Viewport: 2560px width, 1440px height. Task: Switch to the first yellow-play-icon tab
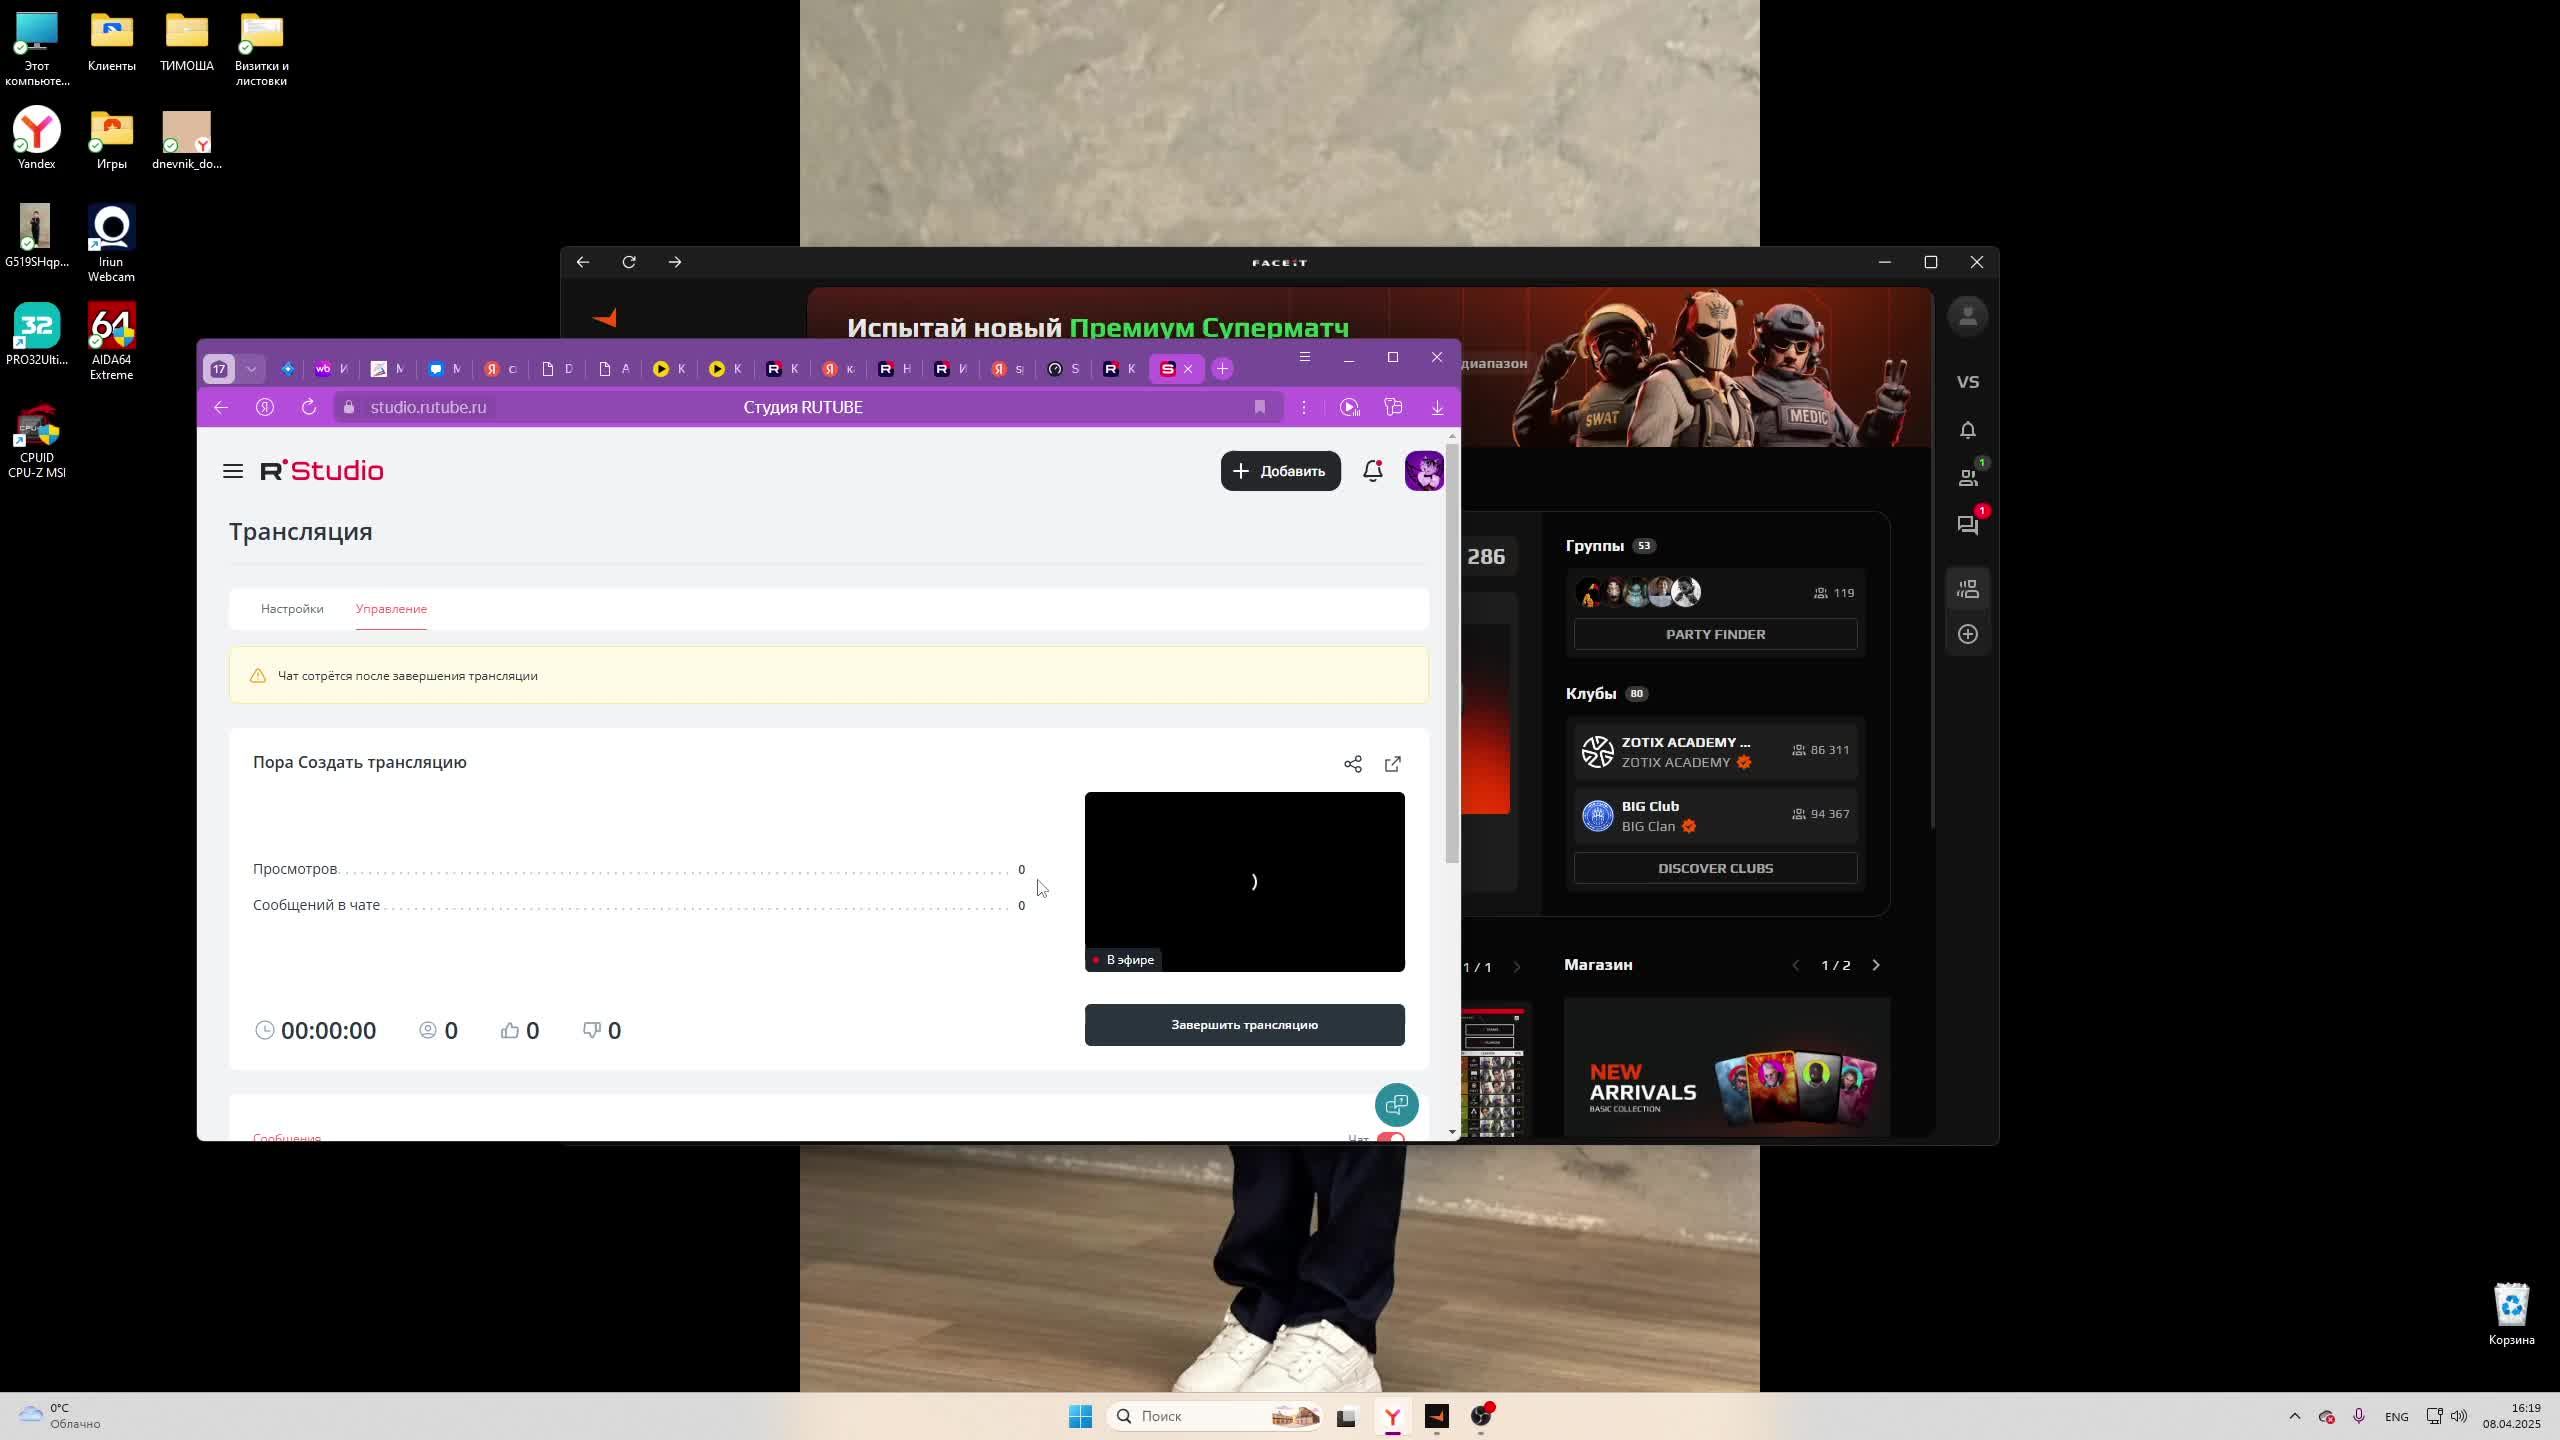669,369
